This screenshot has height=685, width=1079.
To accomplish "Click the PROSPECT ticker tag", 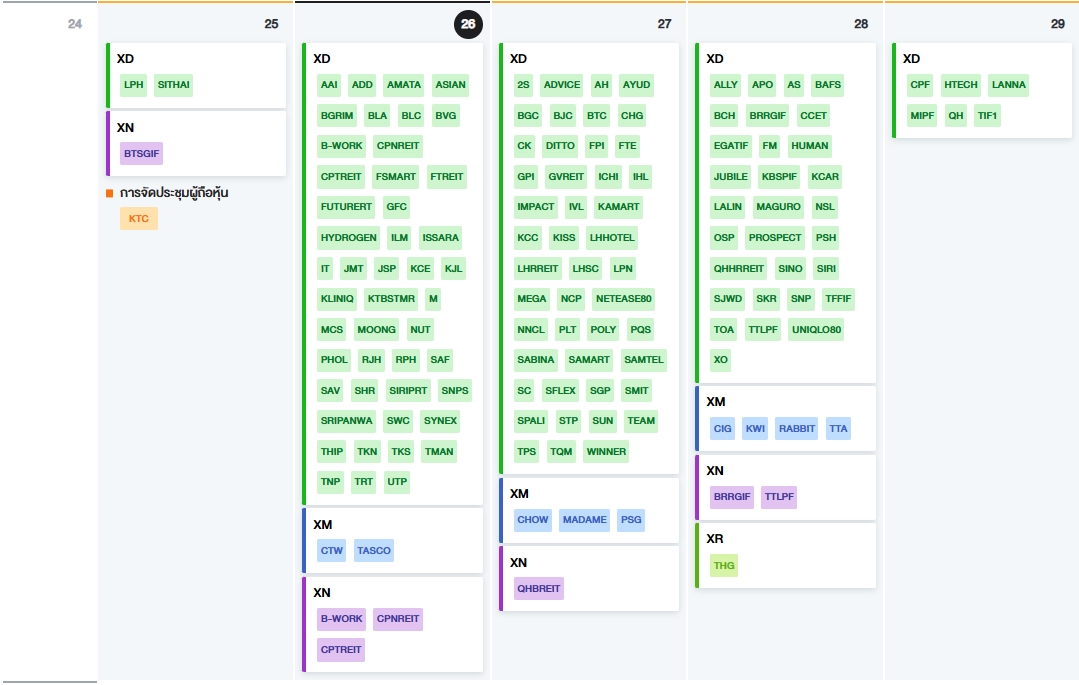I will click(x=775, y=238).
